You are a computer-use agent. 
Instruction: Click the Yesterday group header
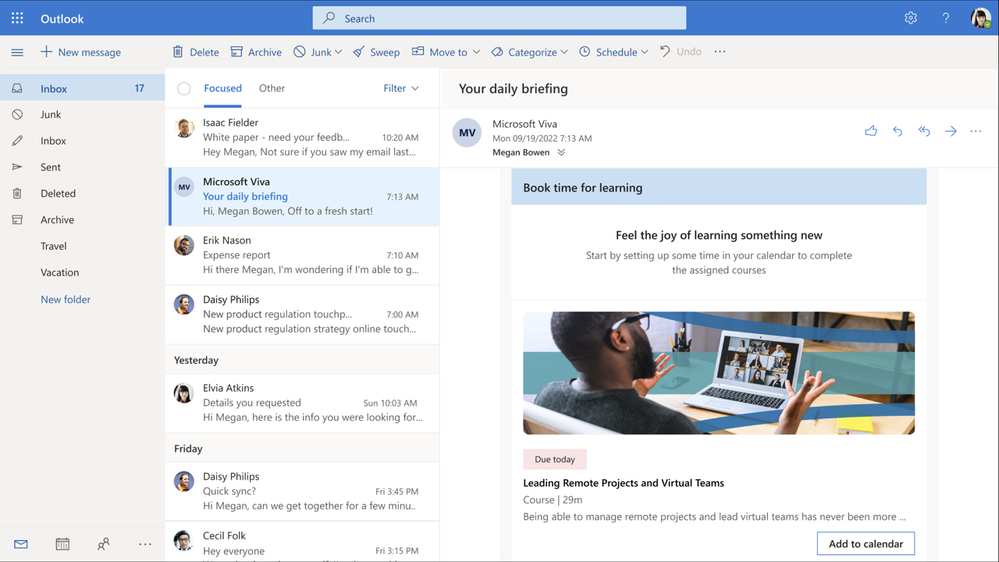coord(302,360)
